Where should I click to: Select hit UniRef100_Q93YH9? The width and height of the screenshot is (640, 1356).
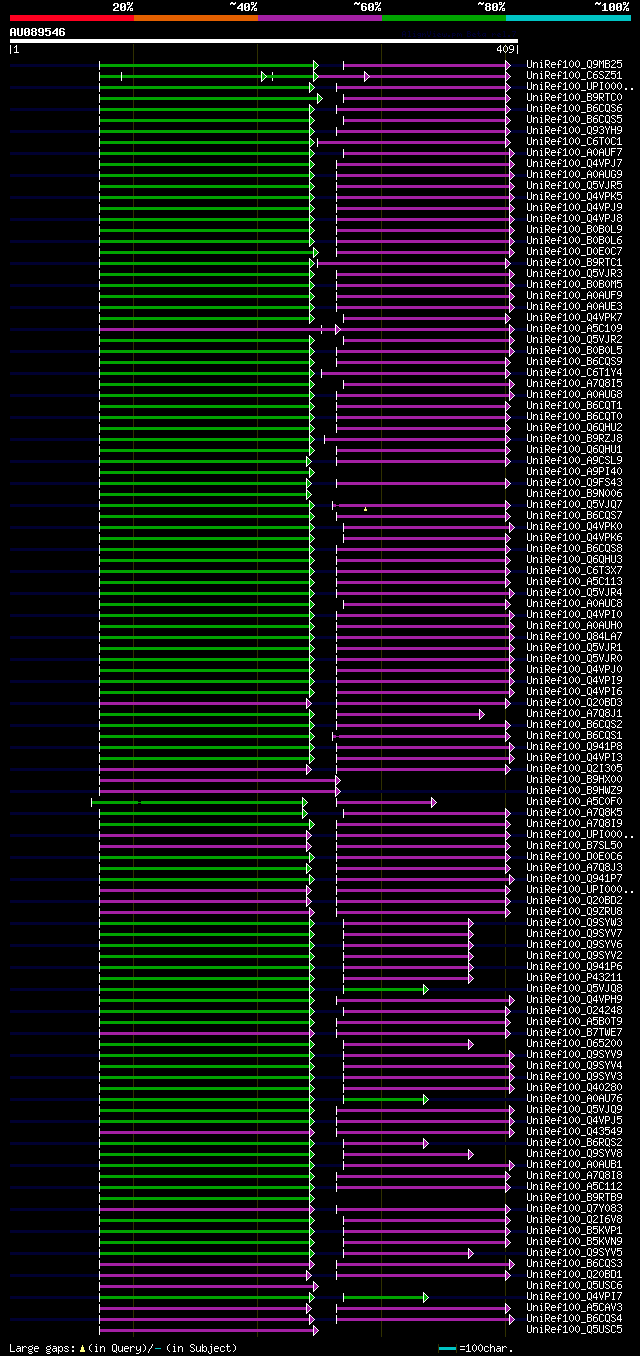coord(574,130)
